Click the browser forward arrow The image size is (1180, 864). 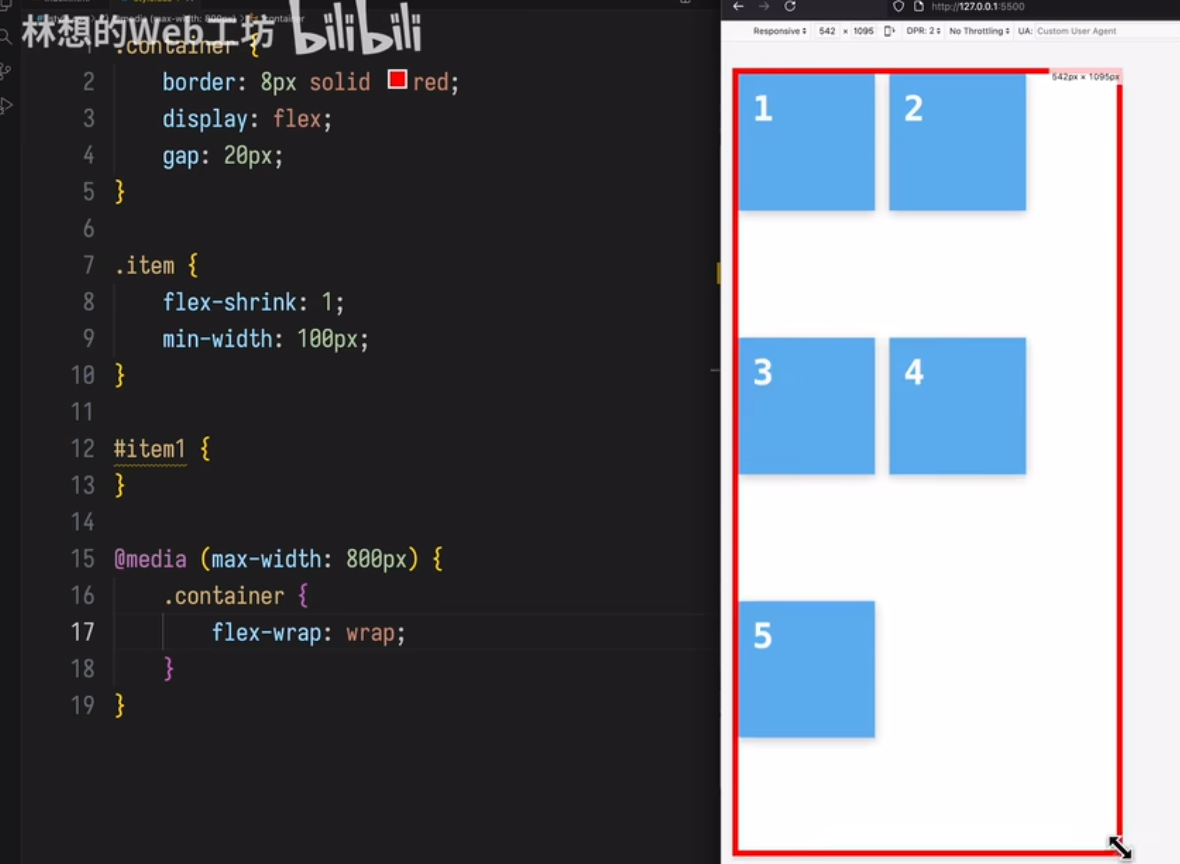pos(764,6)
